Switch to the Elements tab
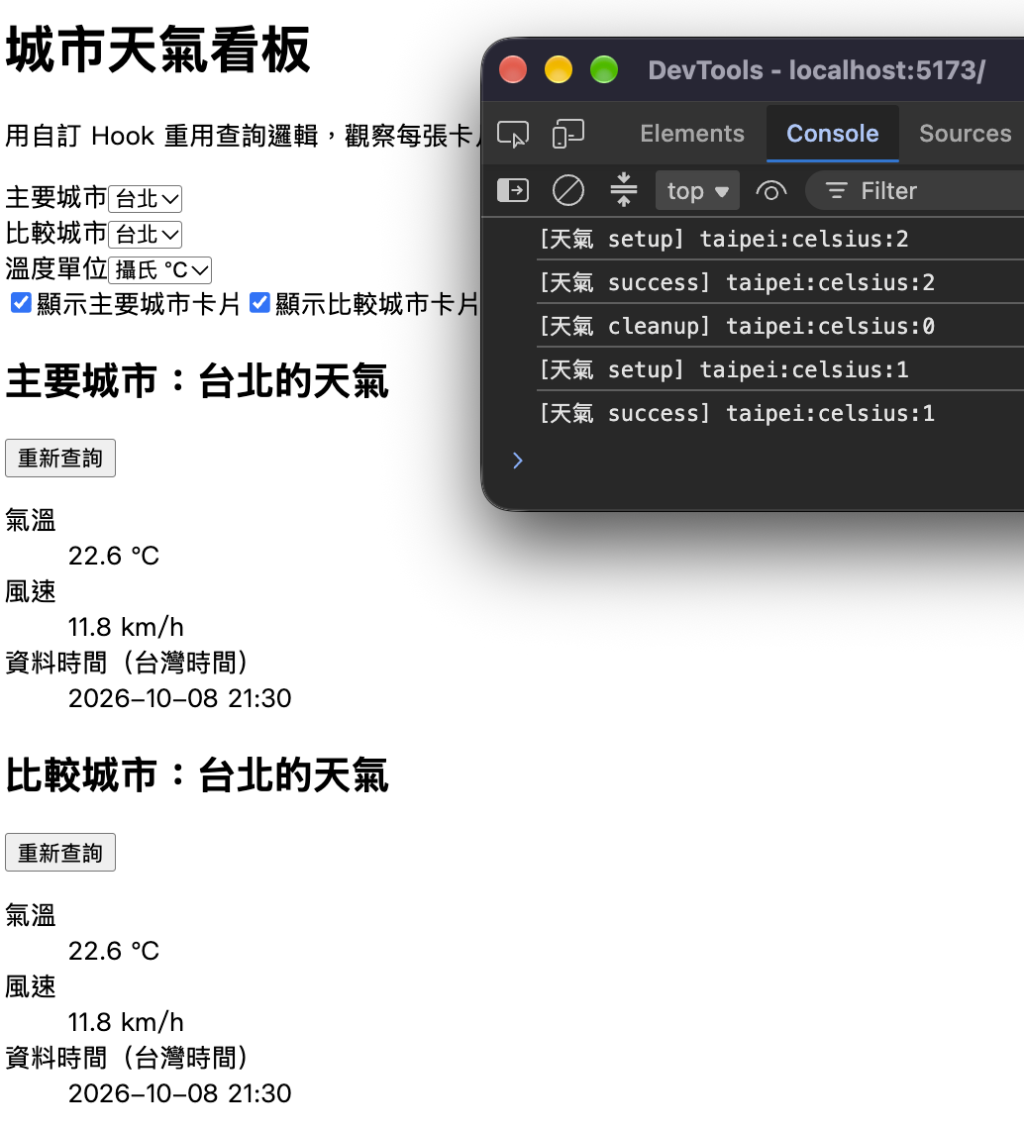Screen dimensions: 1024x1133 [692, 134]
